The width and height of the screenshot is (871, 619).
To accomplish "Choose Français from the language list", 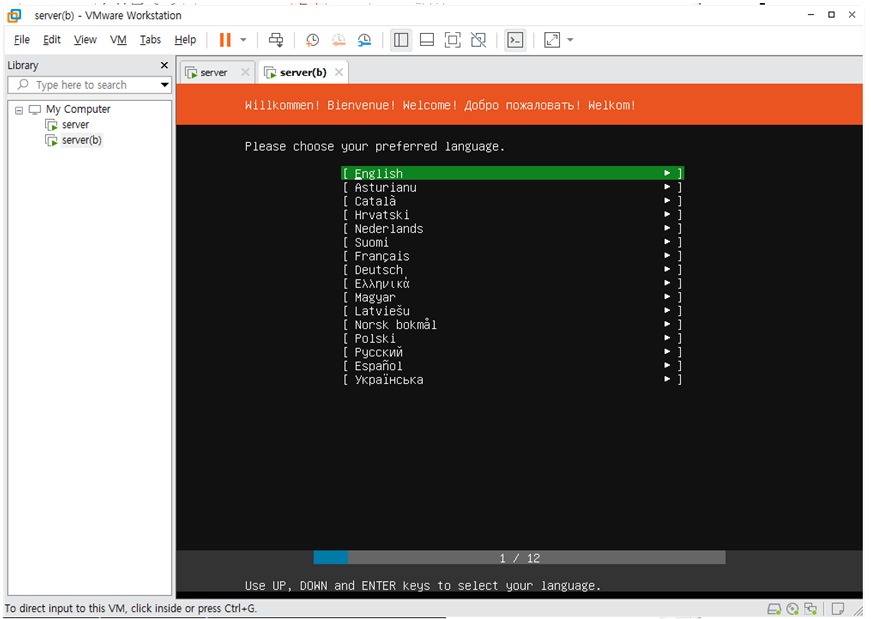I will point(512,256).
